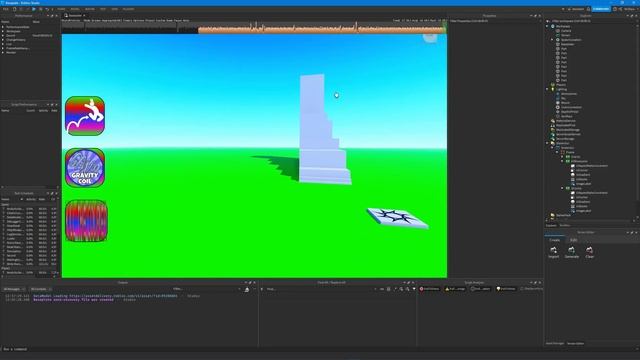Open the All Contexts dropdown in Output
This screenshot has width=640, height=360.
click(x=40, y=289)
